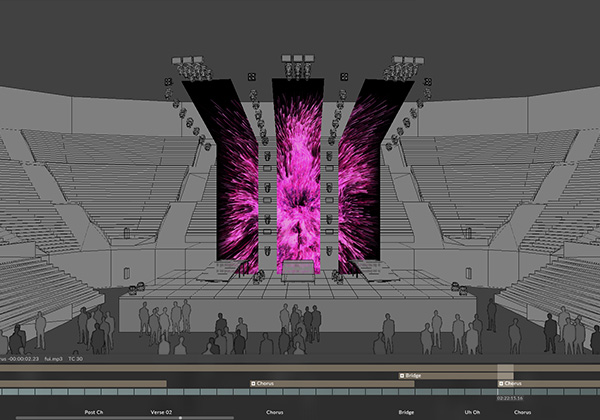
Task: Select the four-cell blinder left of center screen
Action: click(251, 77)
